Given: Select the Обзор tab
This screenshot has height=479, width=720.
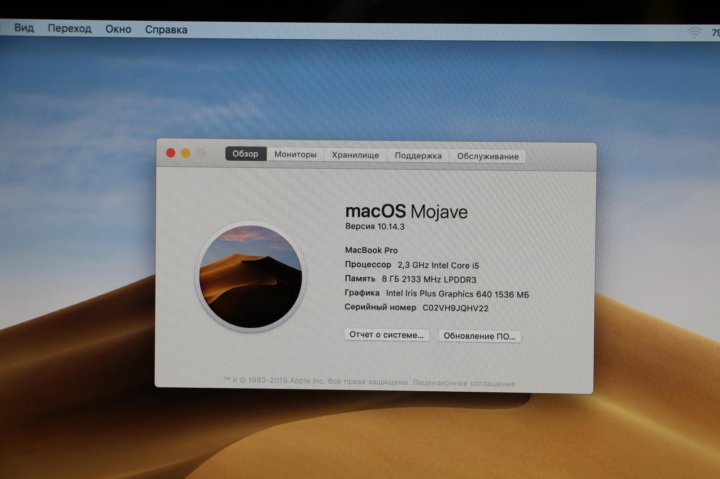Looking at the screenshot, I should point(245,154).
